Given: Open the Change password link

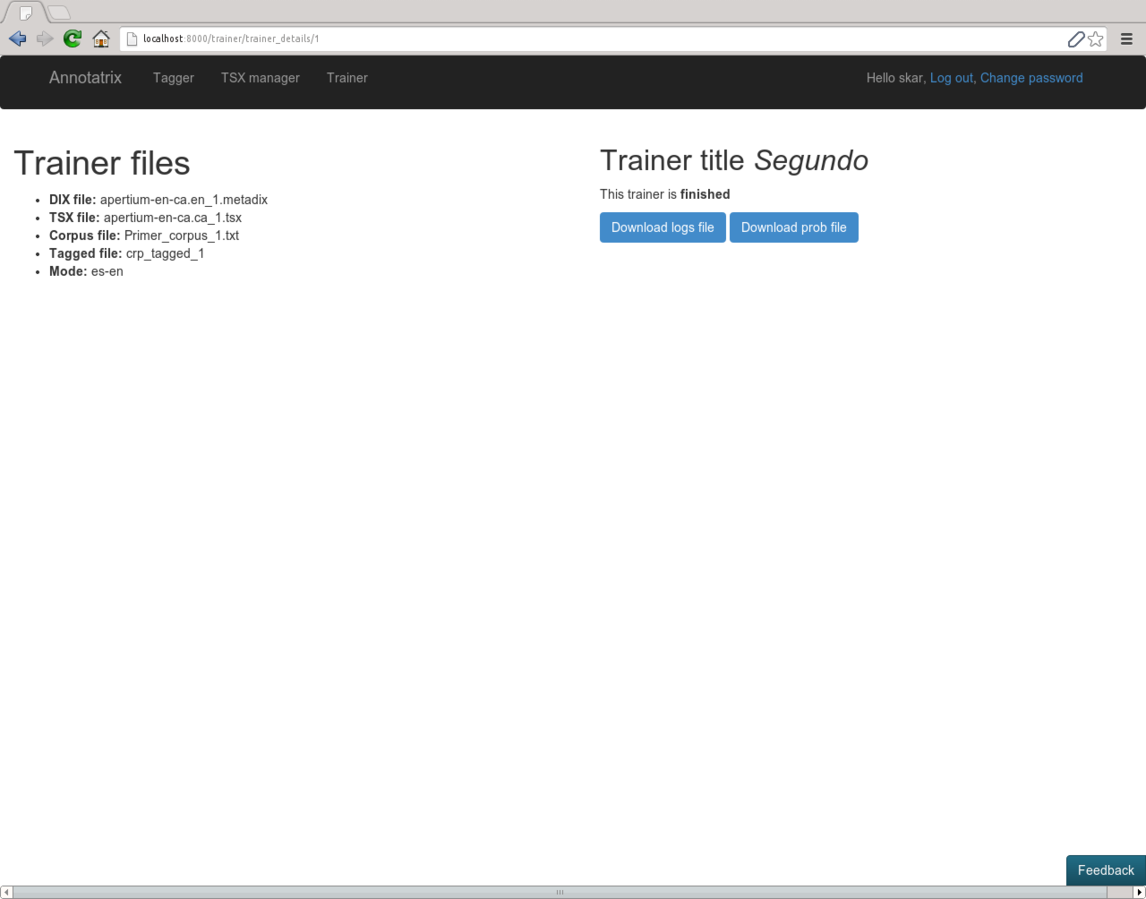Looking at the screenshot, I should pos(1031,78).
